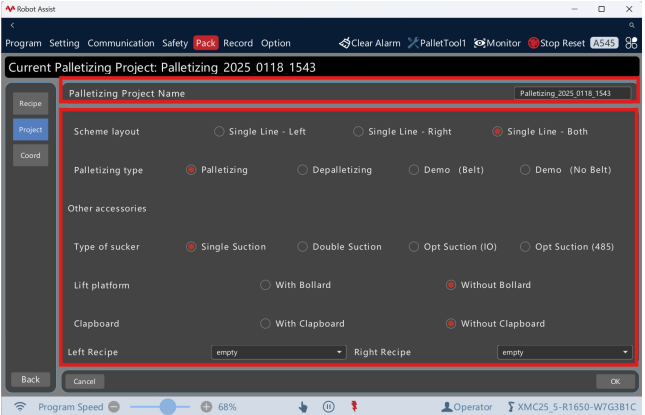Open the Safety menu
Image resolution: width=645 pixels, height=415 pixels.
pos(175,43)
